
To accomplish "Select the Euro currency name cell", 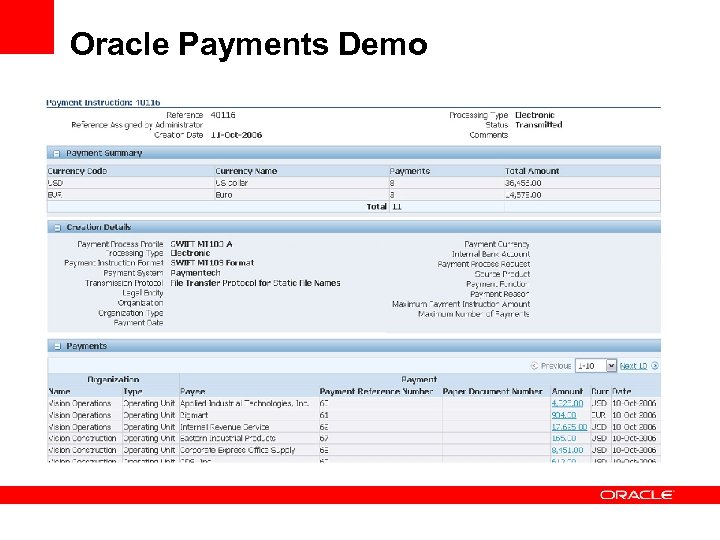I will (224, 195).
